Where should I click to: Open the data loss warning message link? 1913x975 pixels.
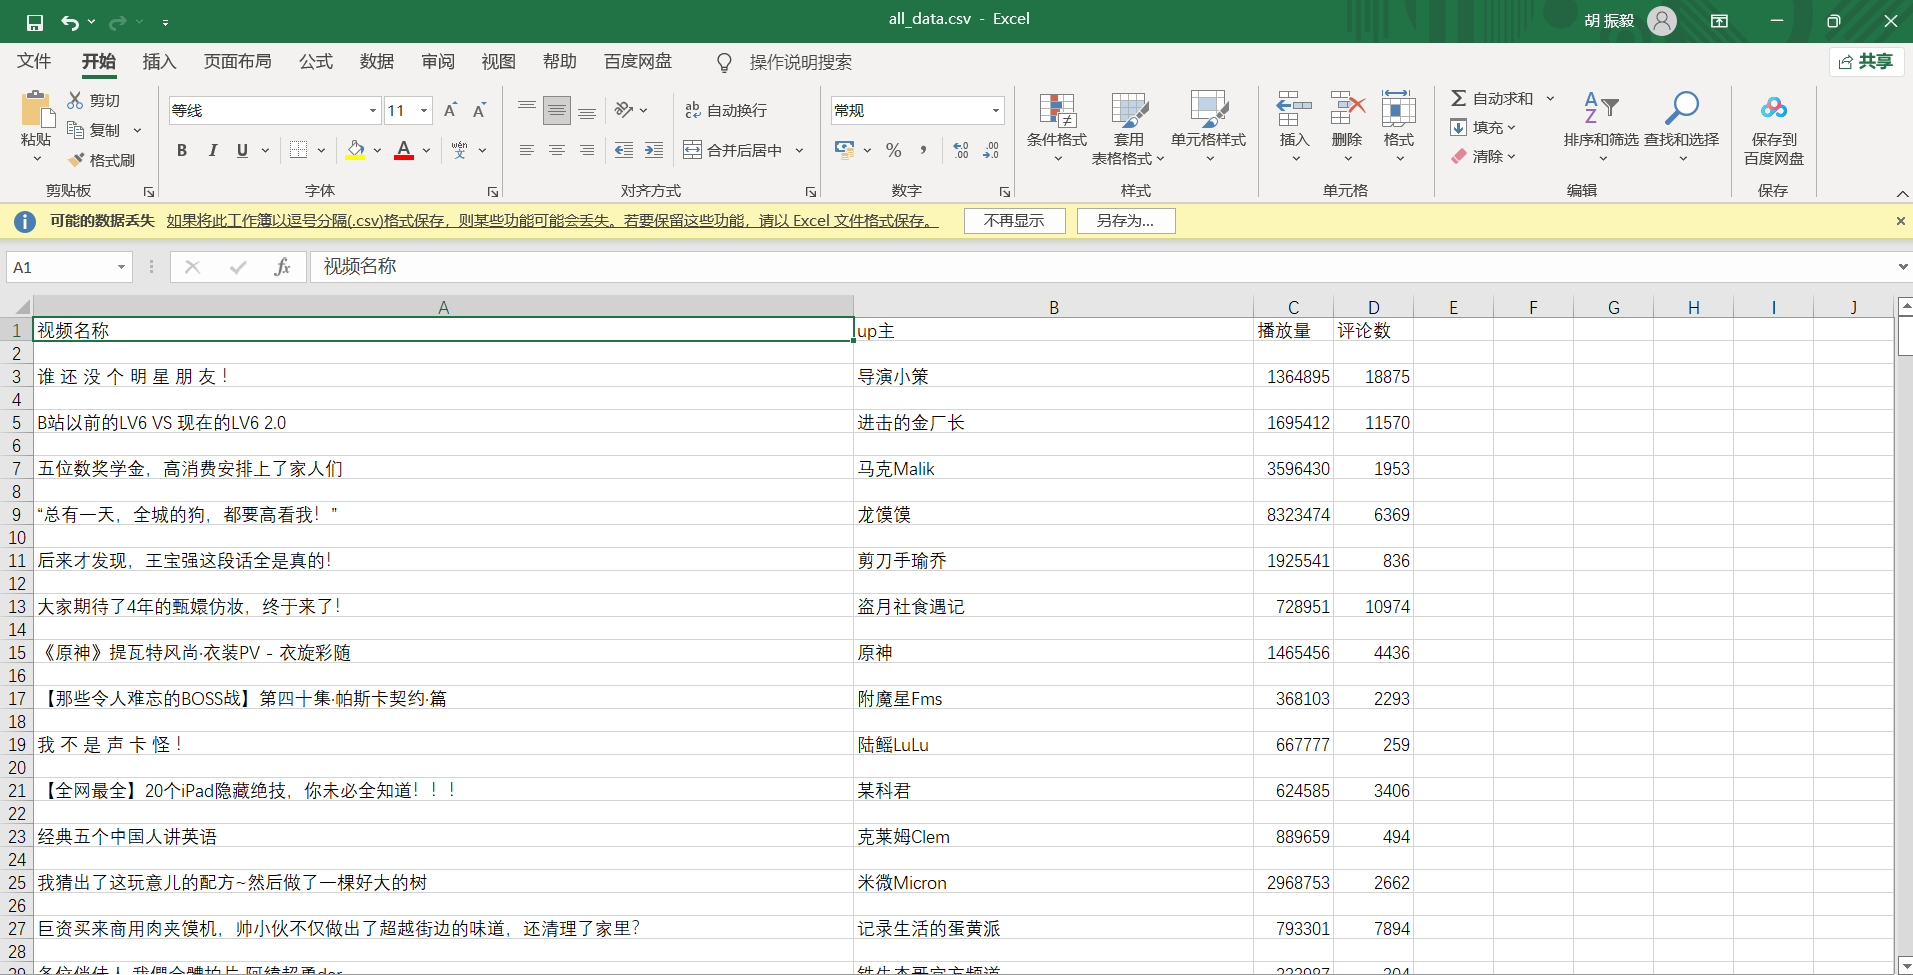pyautogui.click(x=553, y=221)
